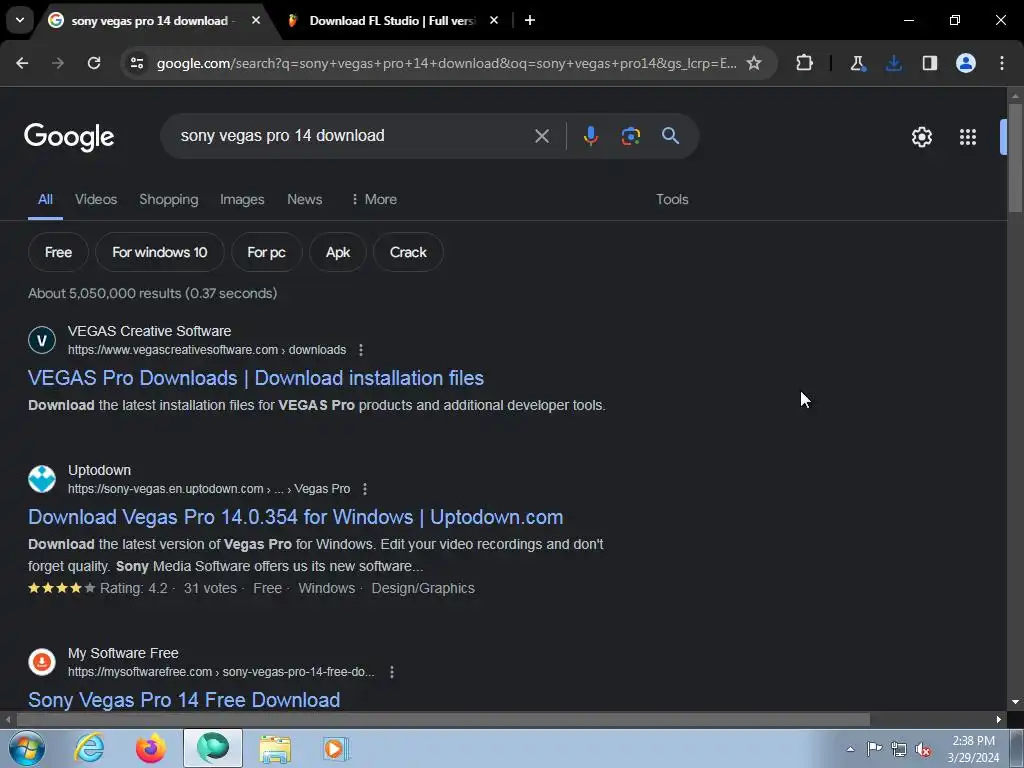Click the vertical scrollbar thumb
Screen dimensions: 1024x768
(1015, 157)
